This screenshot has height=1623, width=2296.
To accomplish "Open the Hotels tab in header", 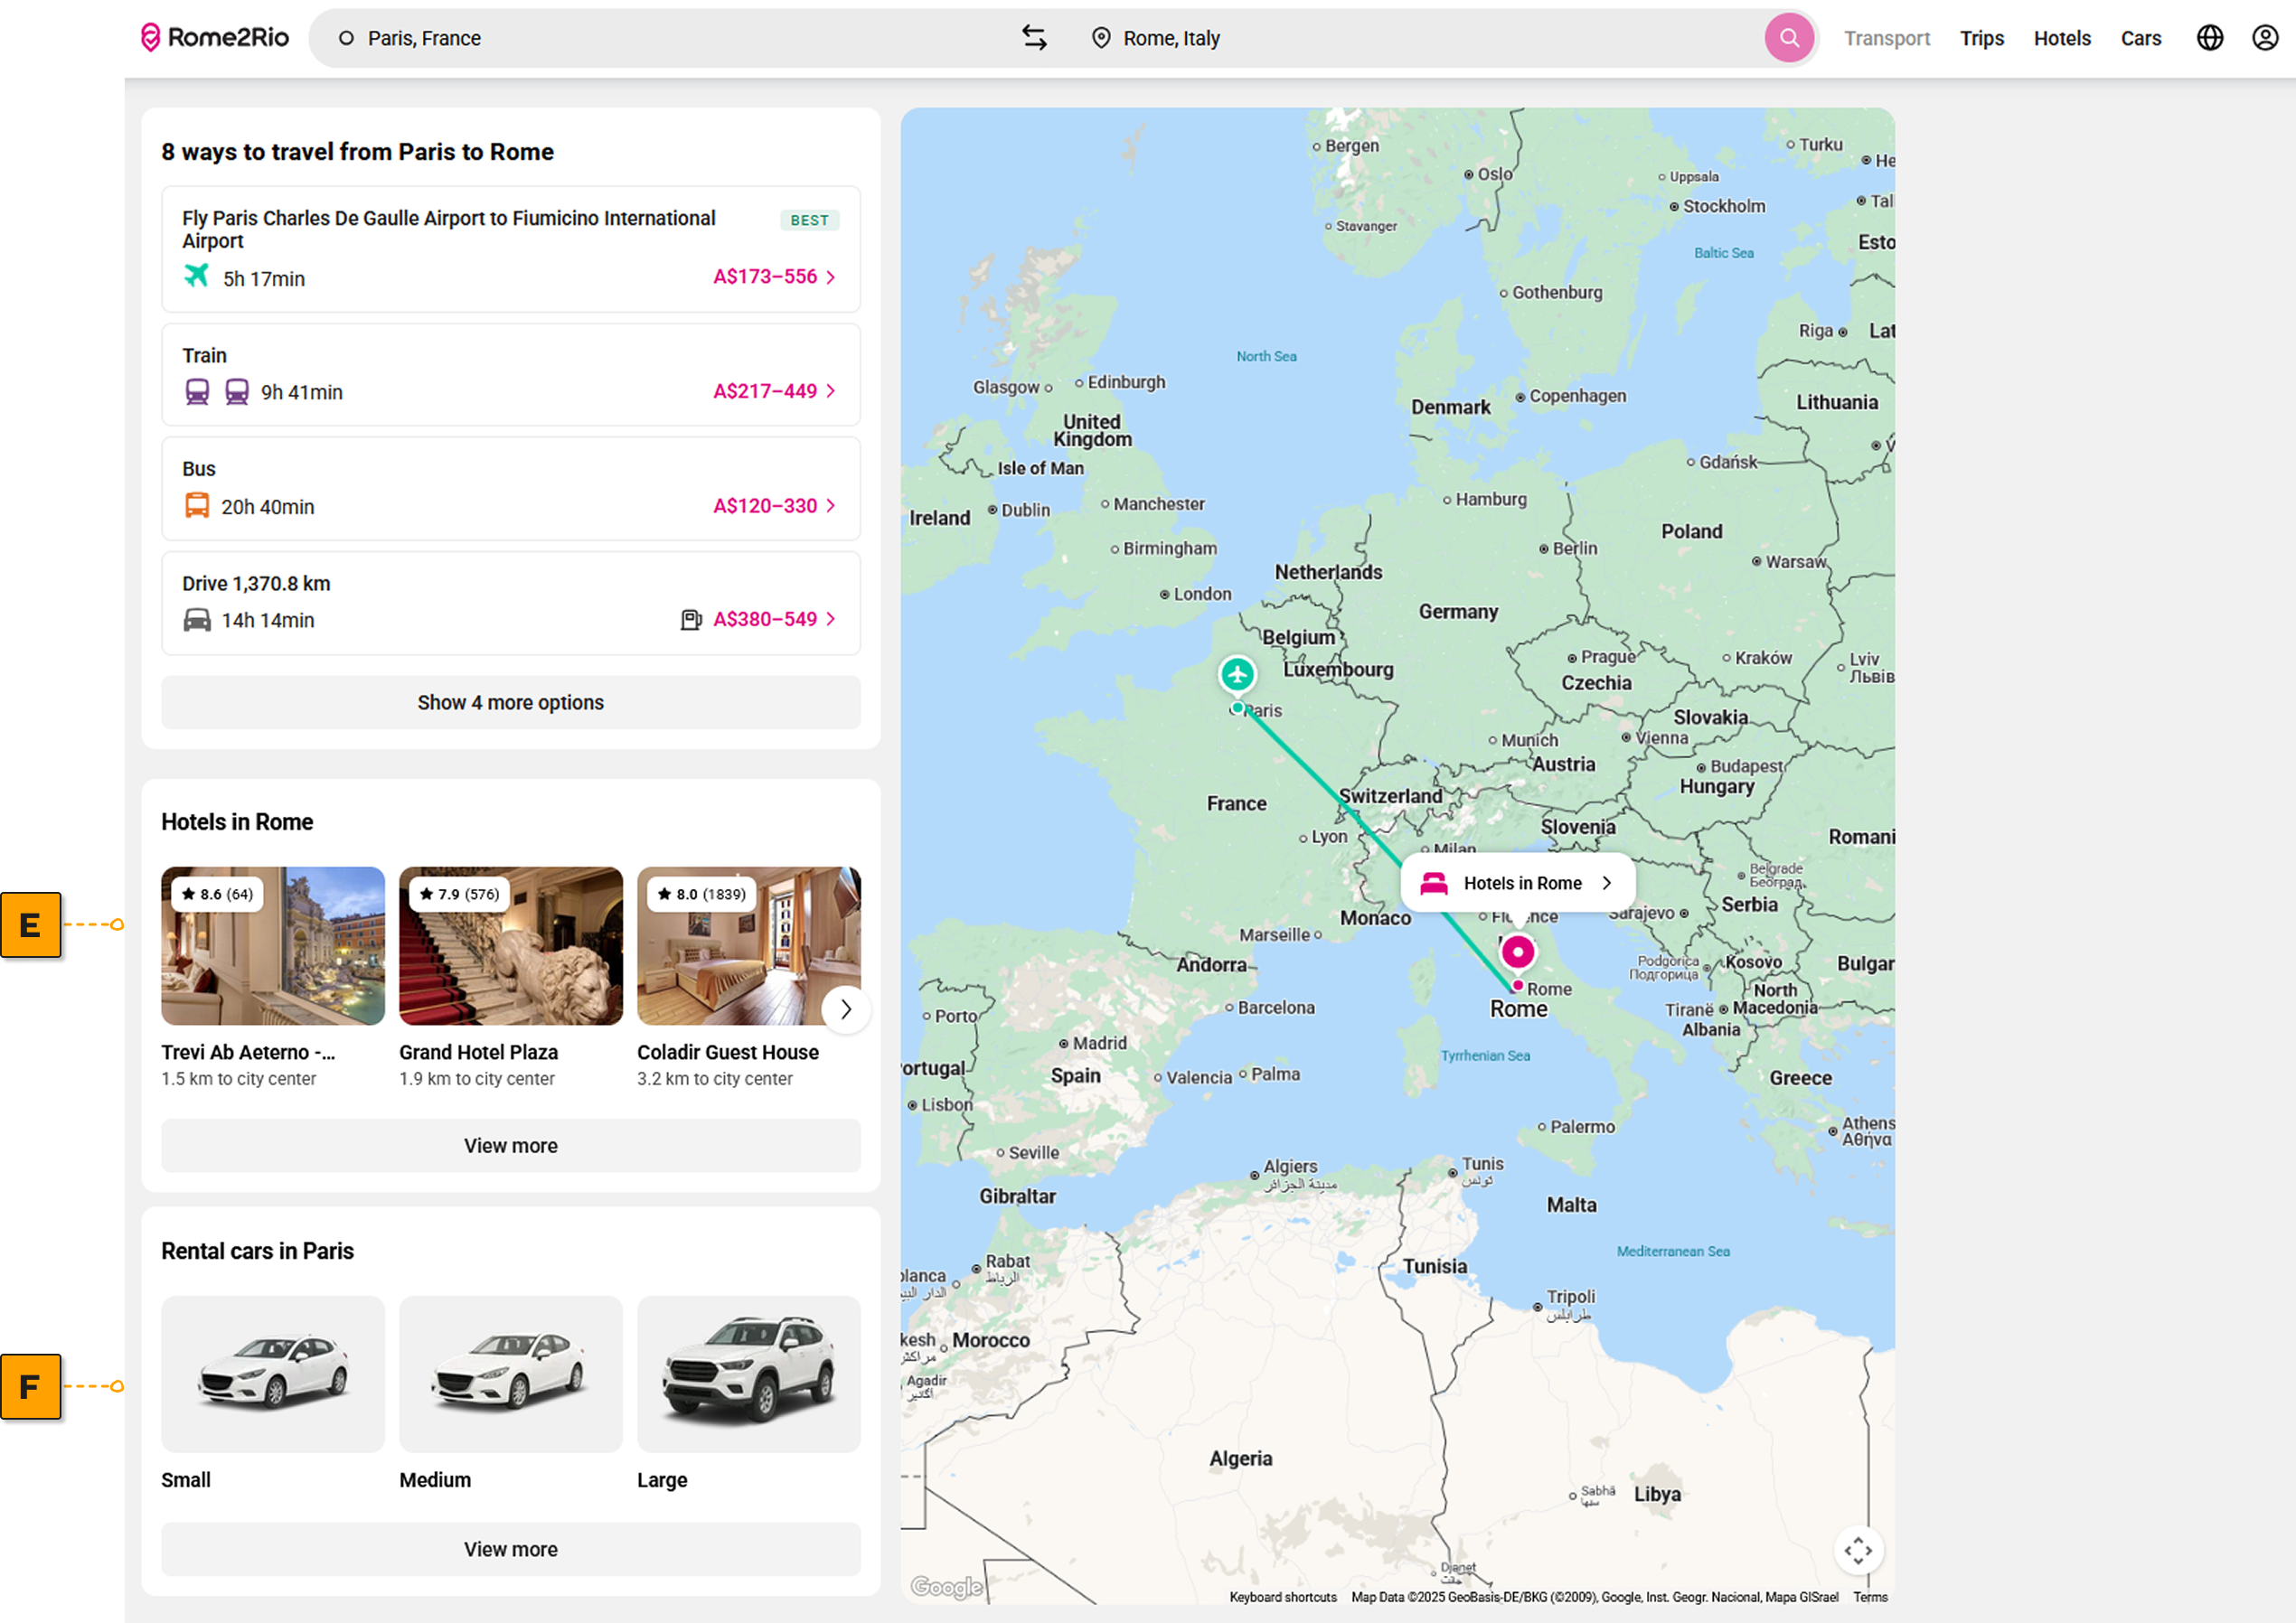I will click(x=2061, y=38).
